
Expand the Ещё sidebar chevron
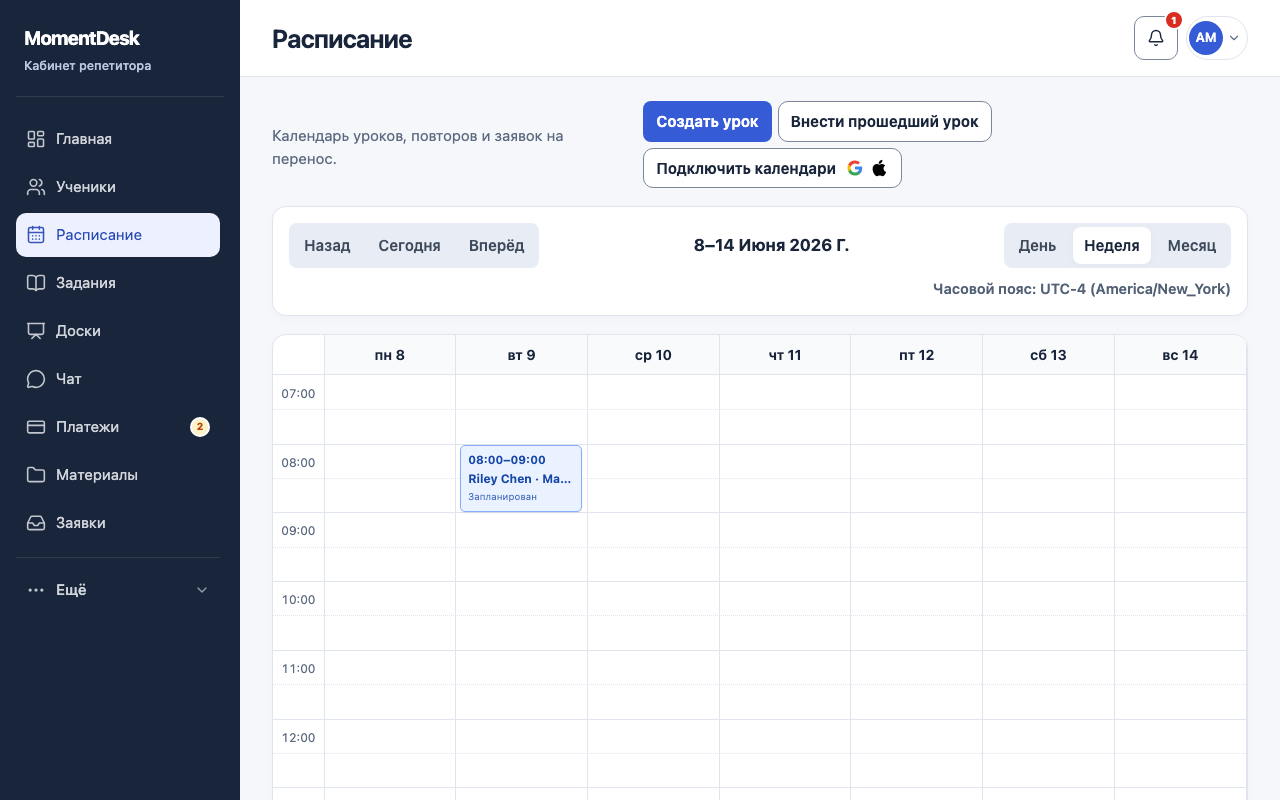[202, 590]
